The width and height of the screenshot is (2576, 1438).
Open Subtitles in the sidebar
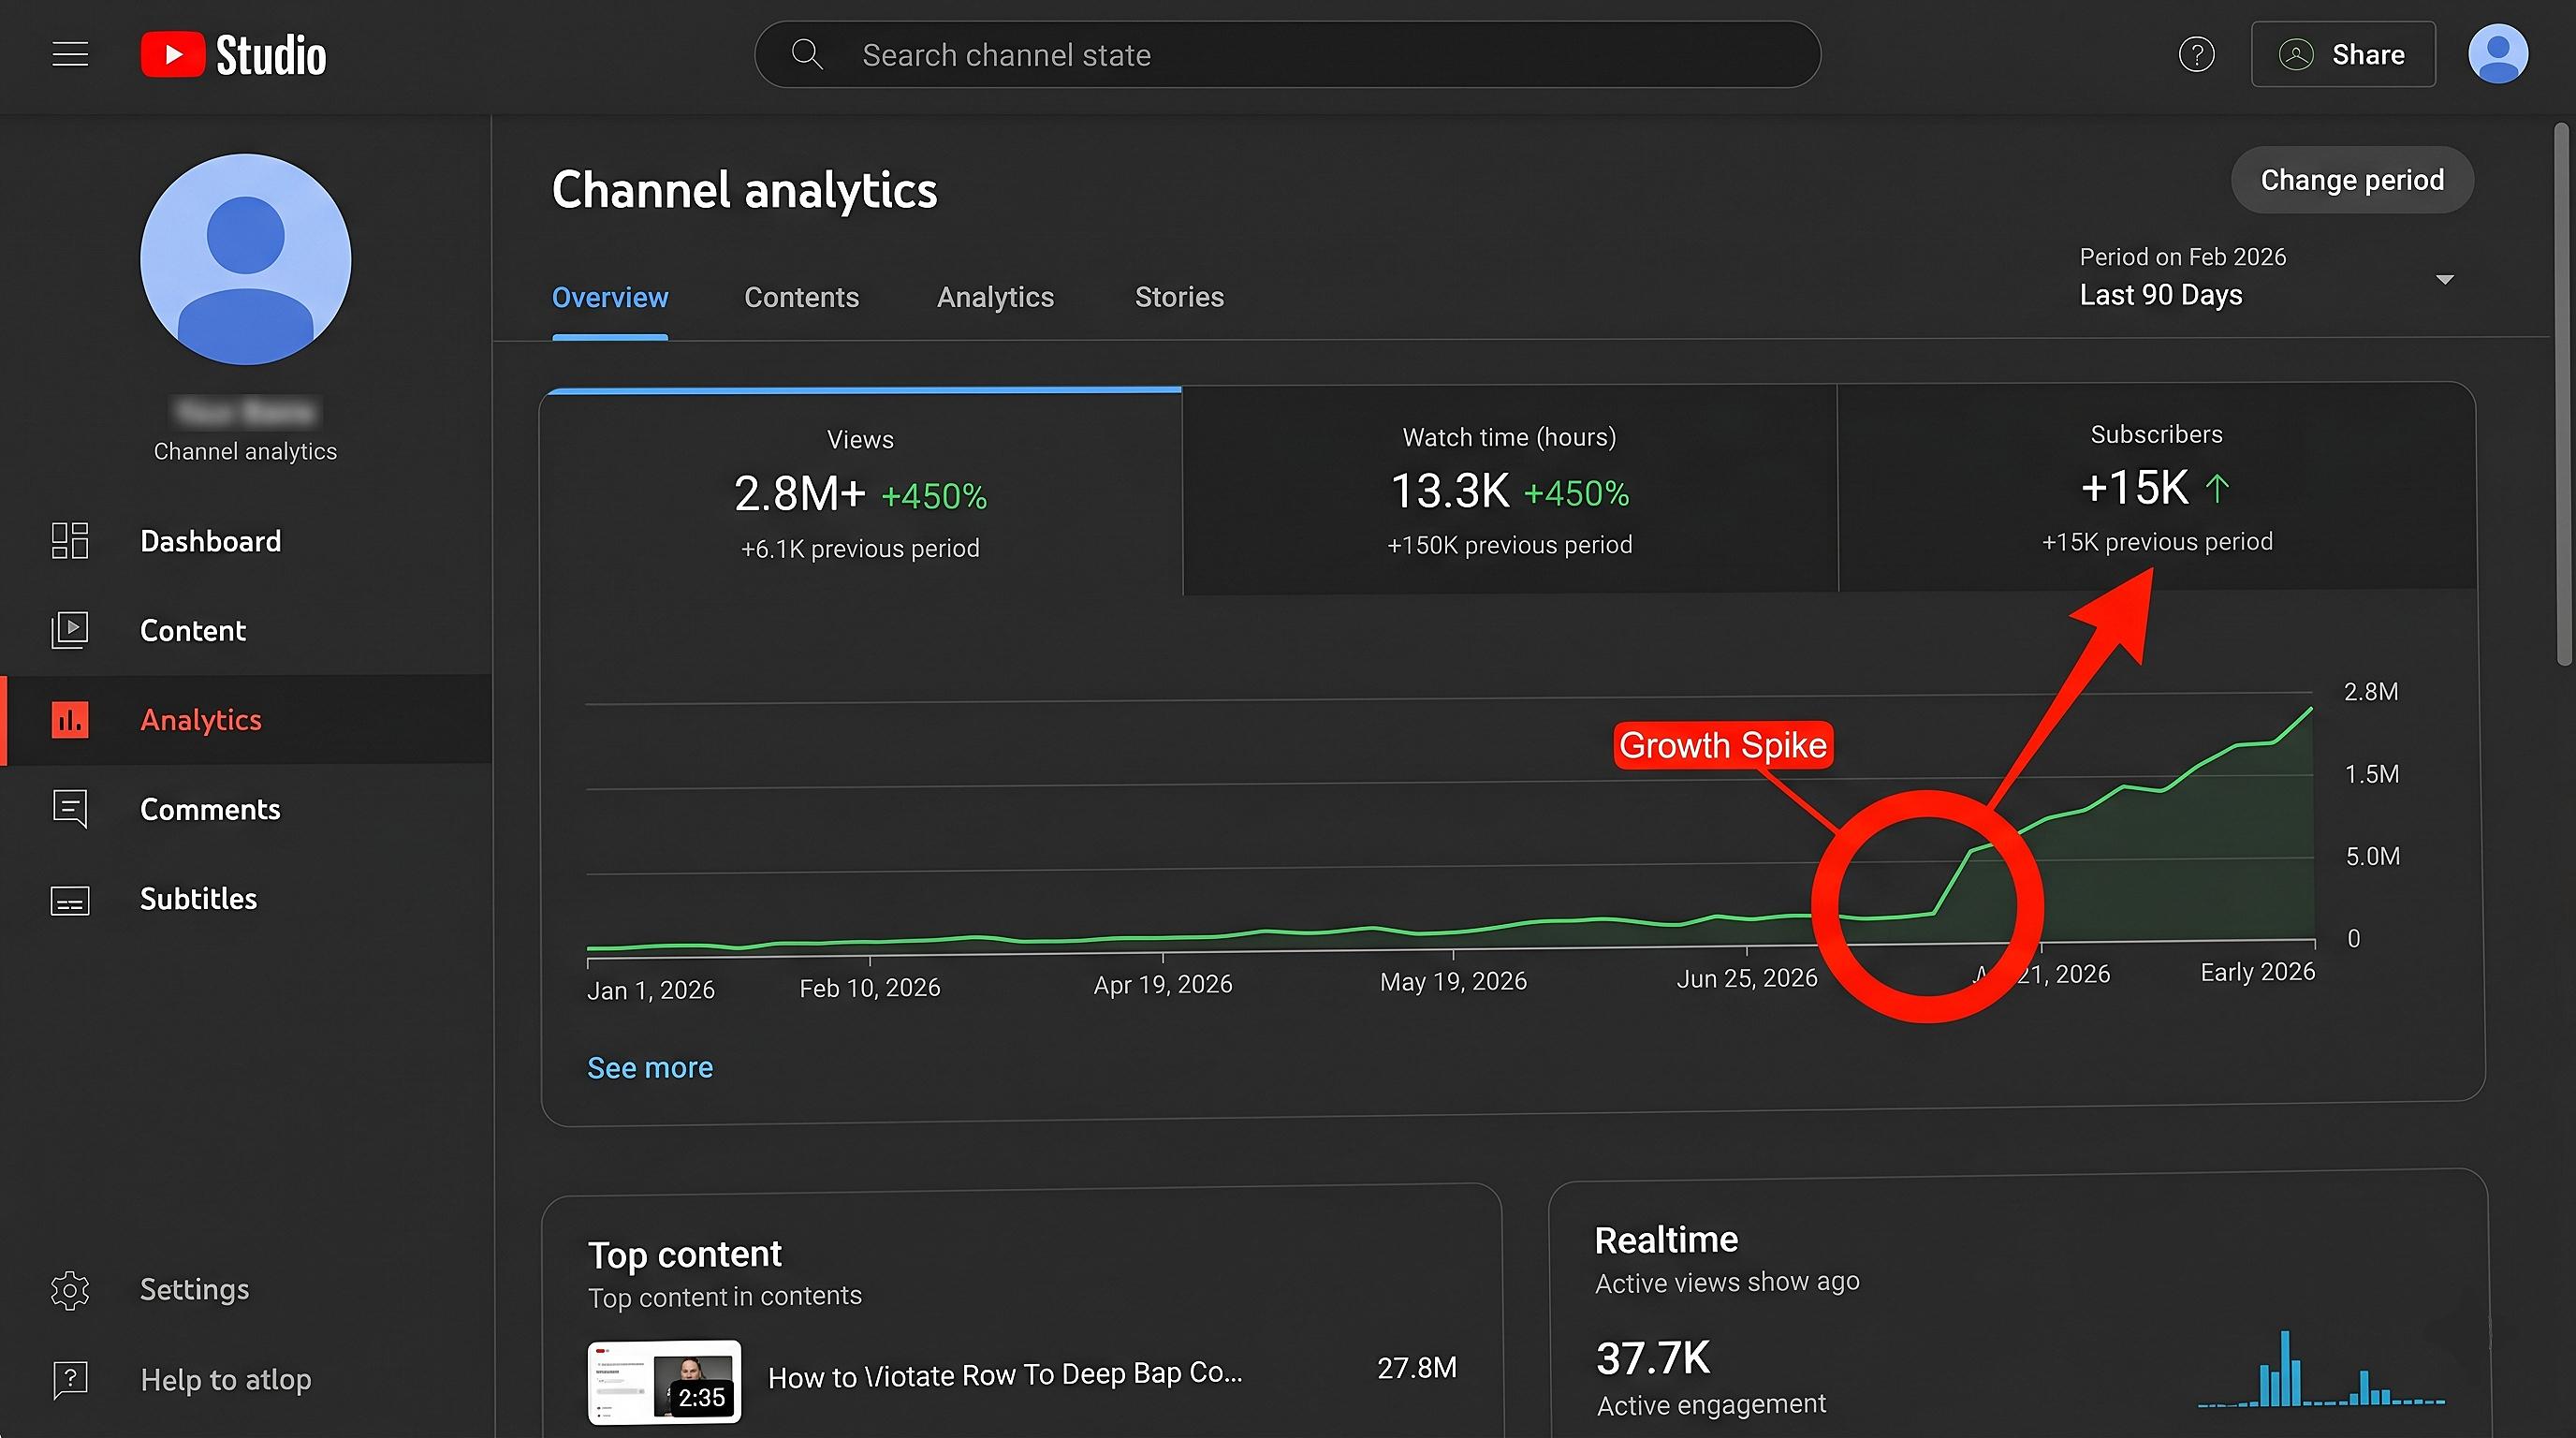pos(245,899)
